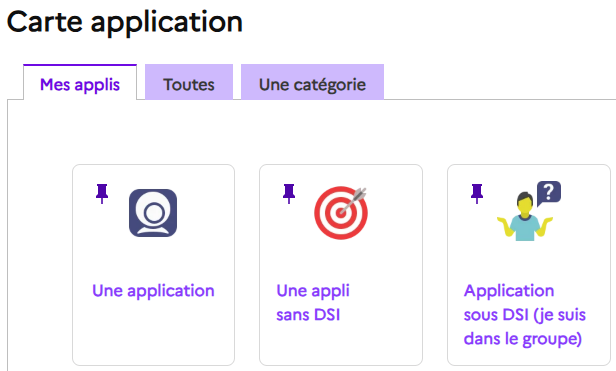Toggle pin on Application sous DSI card
The height and width of the screenshot is (371, 616).
[x=477, y=193]
